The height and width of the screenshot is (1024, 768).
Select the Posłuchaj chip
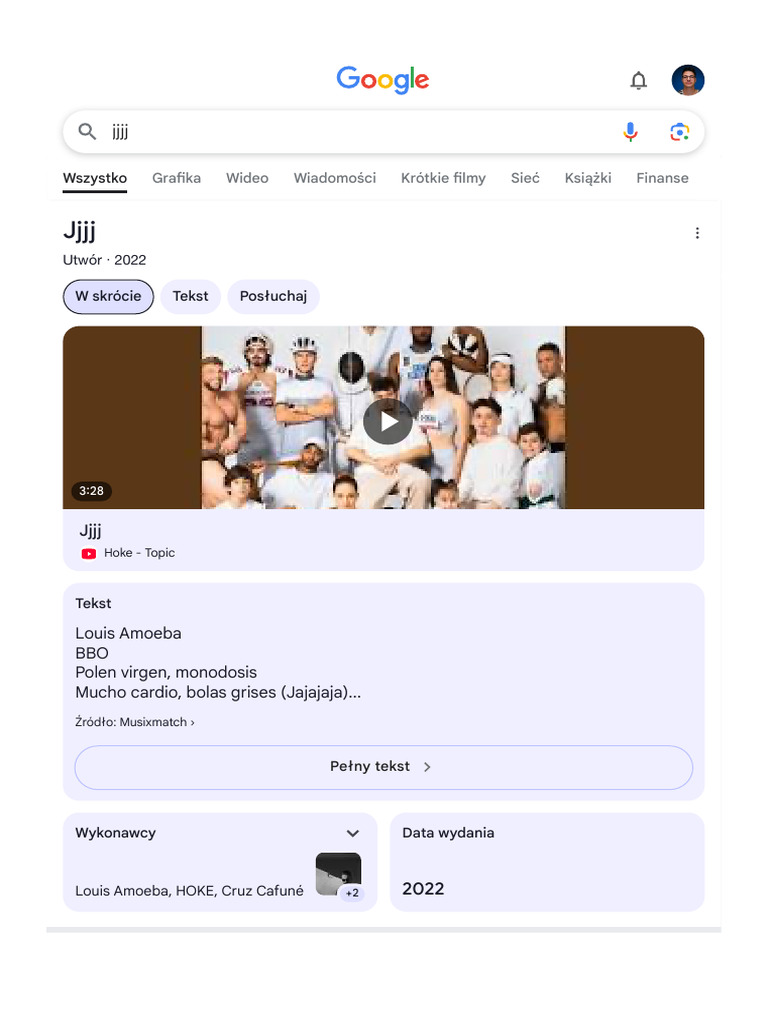pyautogui.click(x=273, y=296)
